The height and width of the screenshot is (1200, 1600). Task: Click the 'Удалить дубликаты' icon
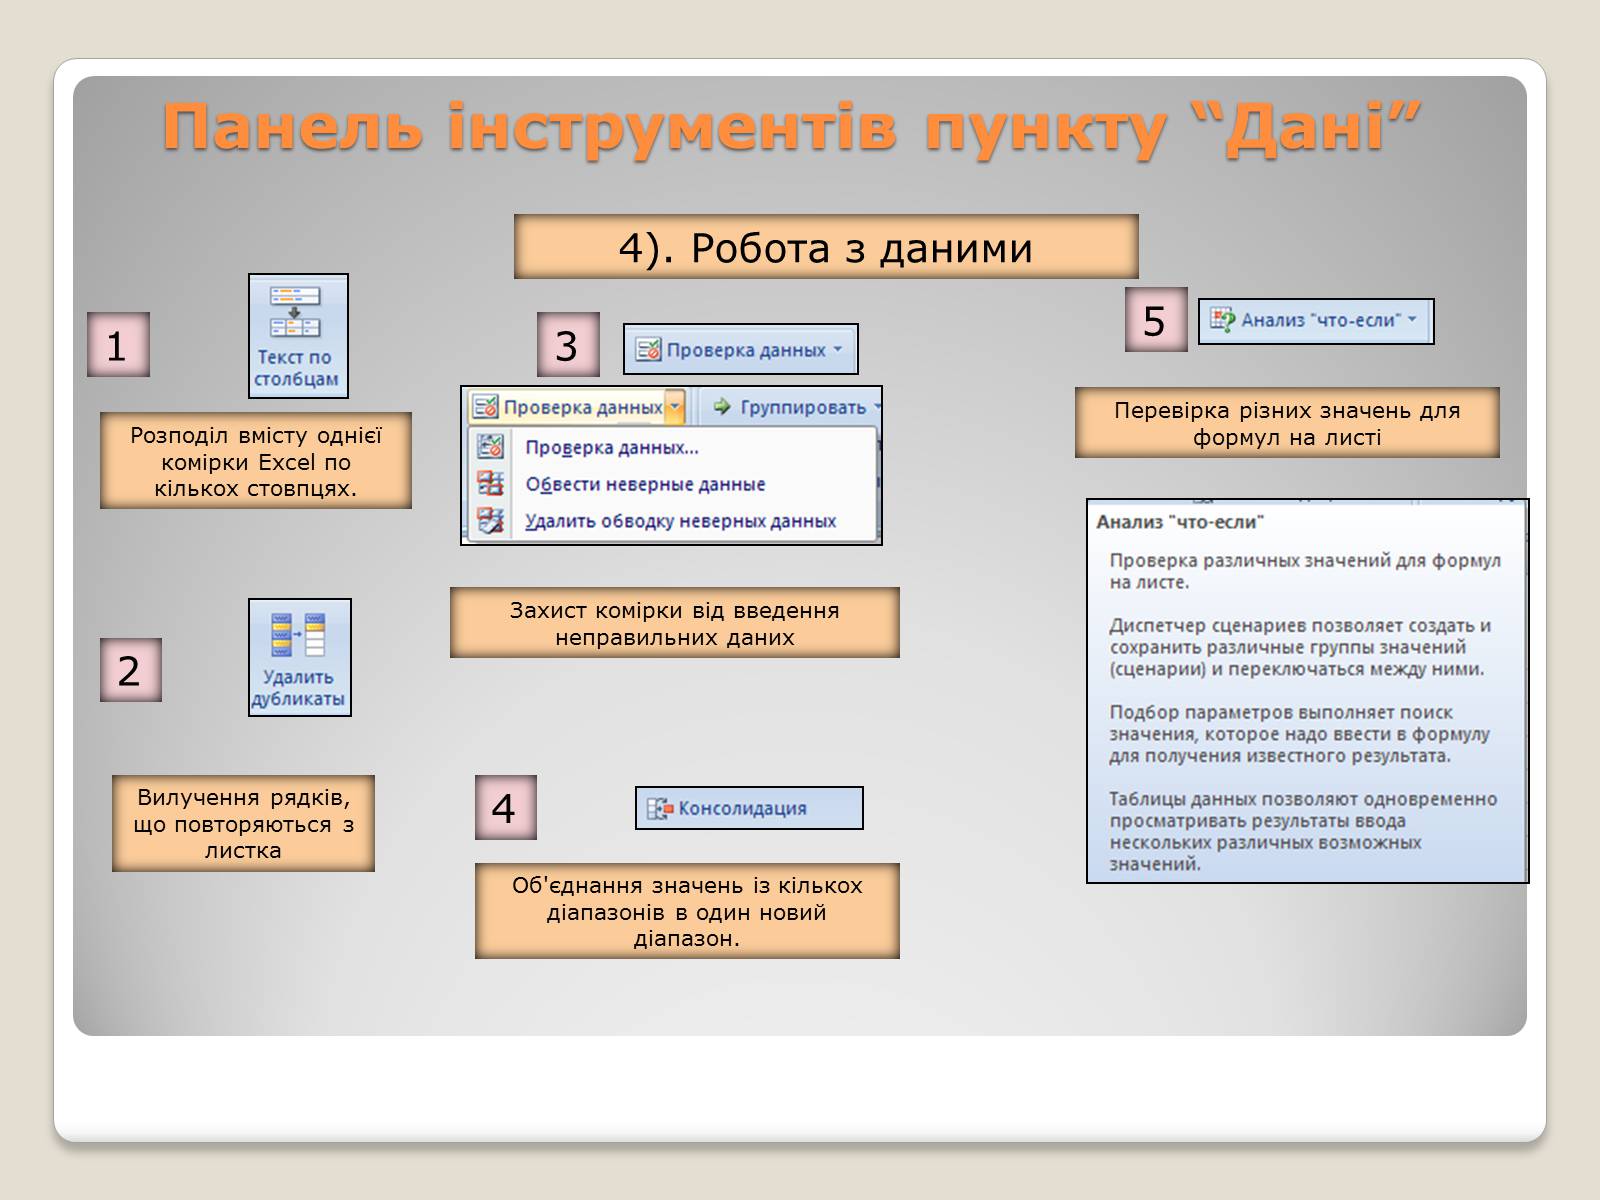pos(298,635)
